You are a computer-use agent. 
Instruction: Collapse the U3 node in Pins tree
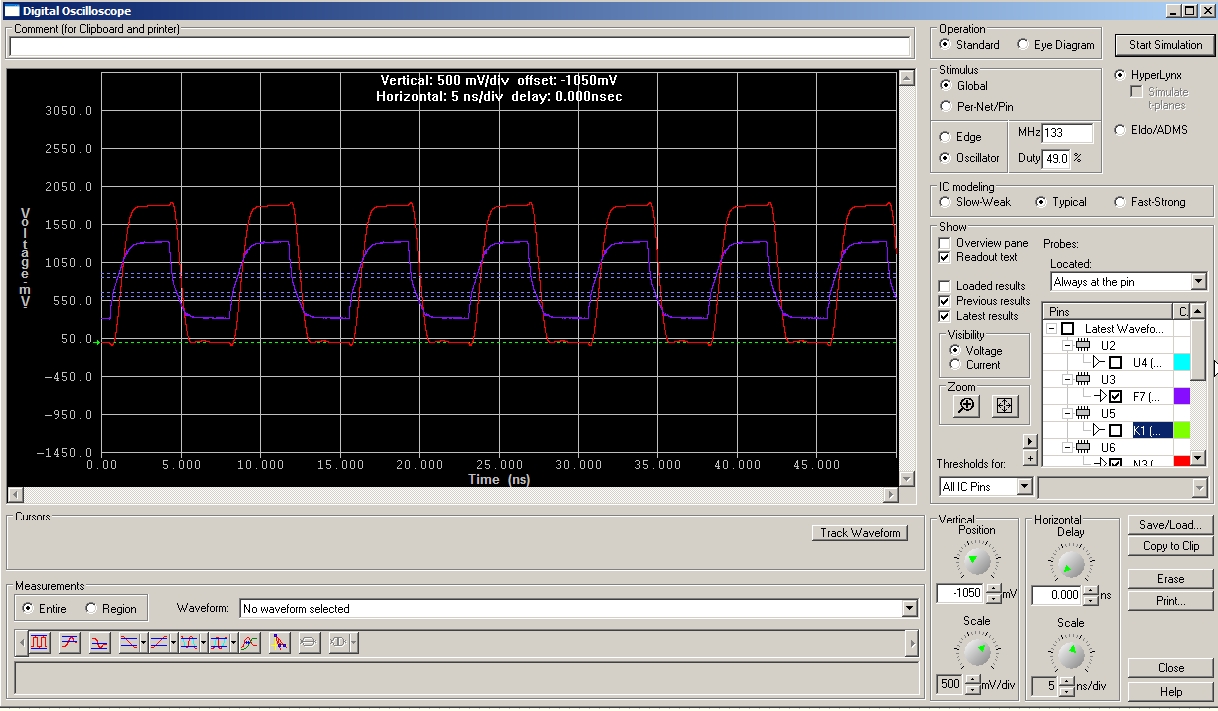pos(1067,380)
